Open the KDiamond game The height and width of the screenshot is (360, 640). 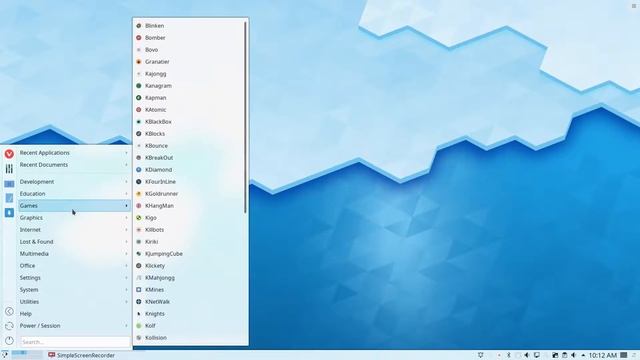point(189,170)
